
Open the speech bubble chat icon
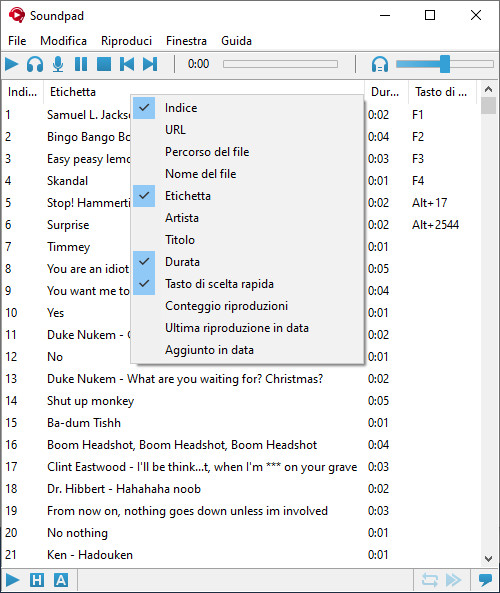click(x=485, y=580)
